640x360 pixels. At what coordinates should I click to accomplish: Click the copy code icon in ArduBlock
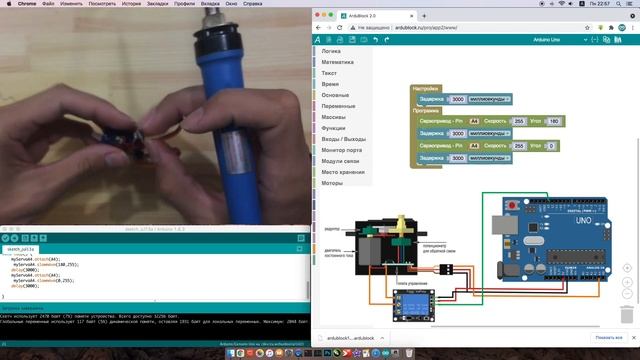606,40
